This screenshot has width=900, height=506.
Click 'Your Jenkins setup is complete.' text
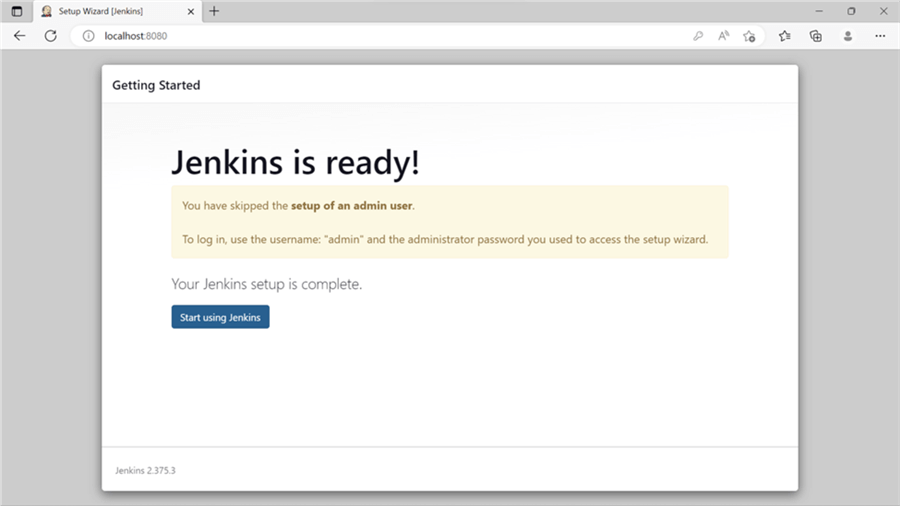(x=267, y=284)
